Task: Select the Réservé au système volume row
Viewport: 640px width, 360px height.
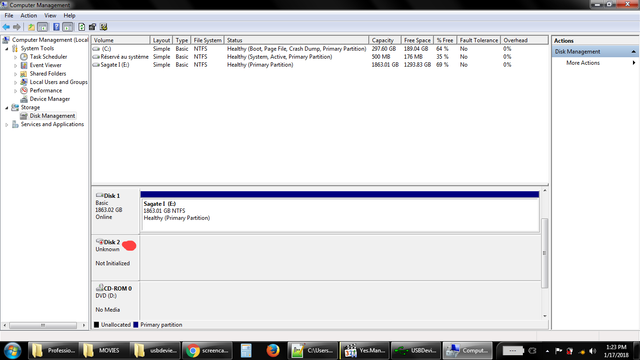Action: pos(320,57)
